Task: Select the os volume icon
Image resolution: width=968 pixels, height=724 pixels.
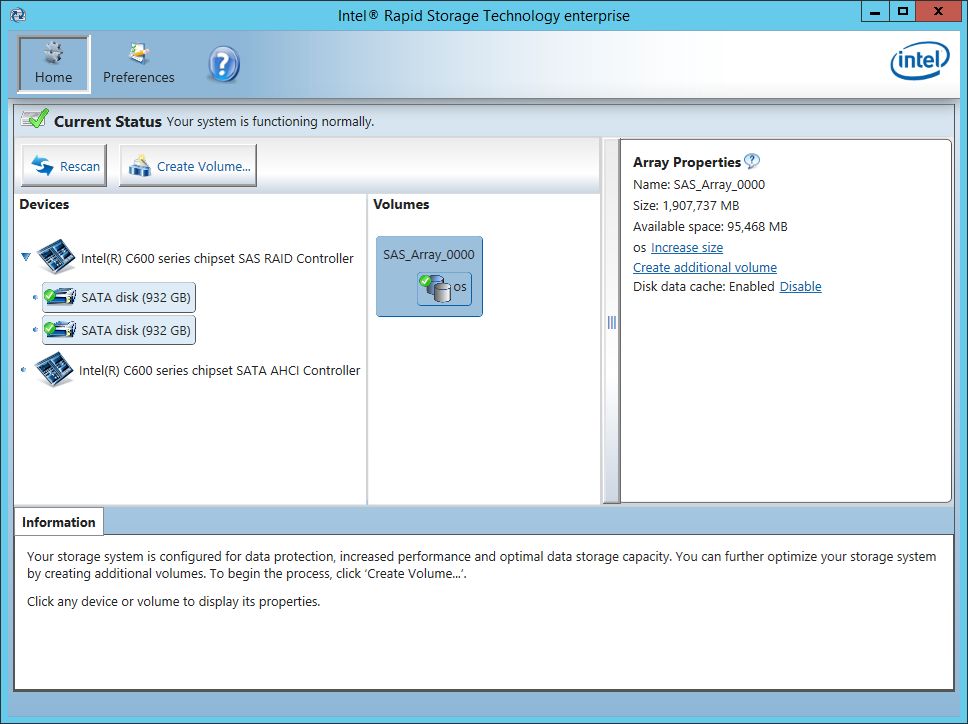Action: coord(444,289)
